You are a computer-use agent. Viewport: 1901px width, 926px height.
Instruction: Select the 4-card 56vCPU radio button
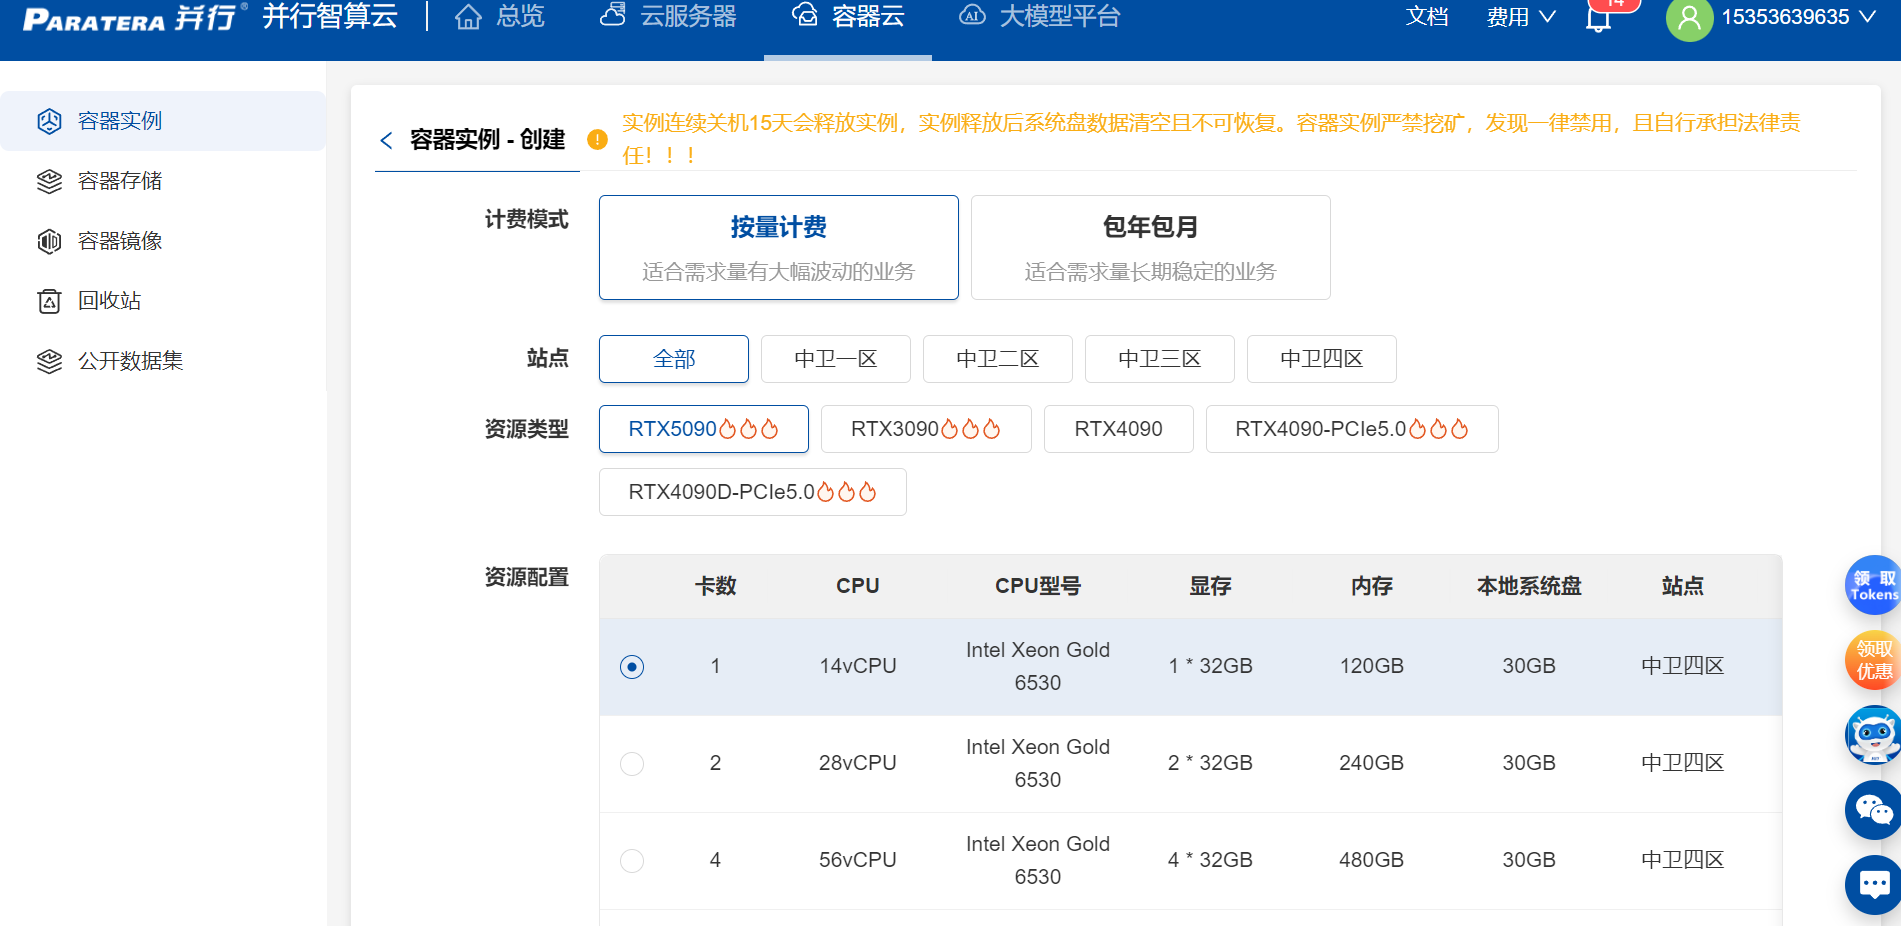[632, 861]
